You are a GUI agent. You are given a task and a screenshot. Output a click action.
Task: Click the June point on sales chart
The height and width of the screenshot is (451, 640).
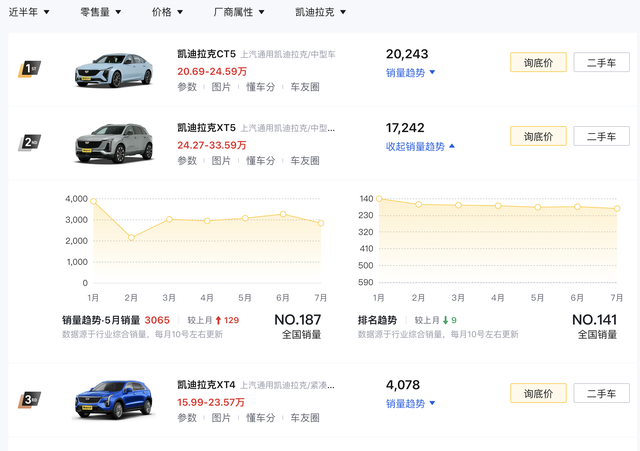tap(283, 214)
